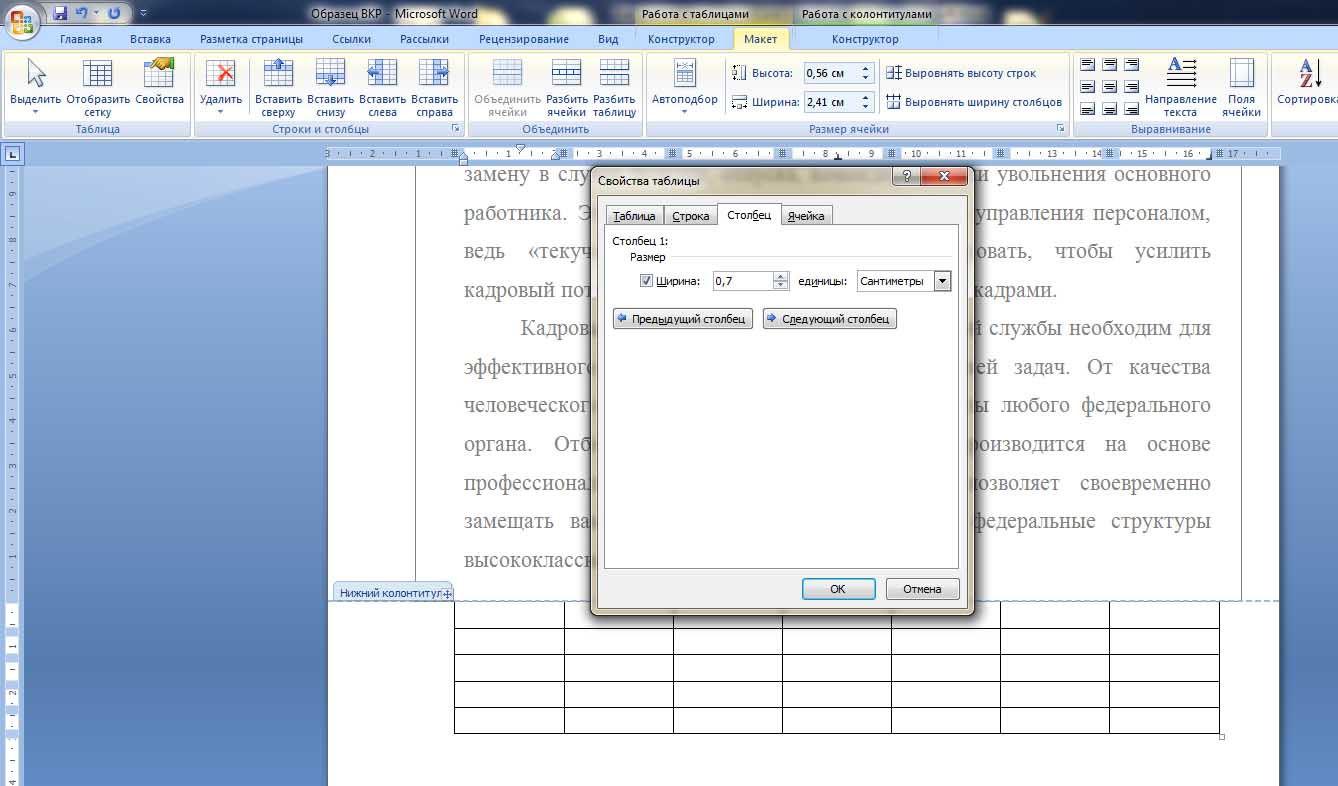Screen dimensions: 1338x786
Task: Switch to the Строка tab in dialog
Action: (x=690, y=216)
